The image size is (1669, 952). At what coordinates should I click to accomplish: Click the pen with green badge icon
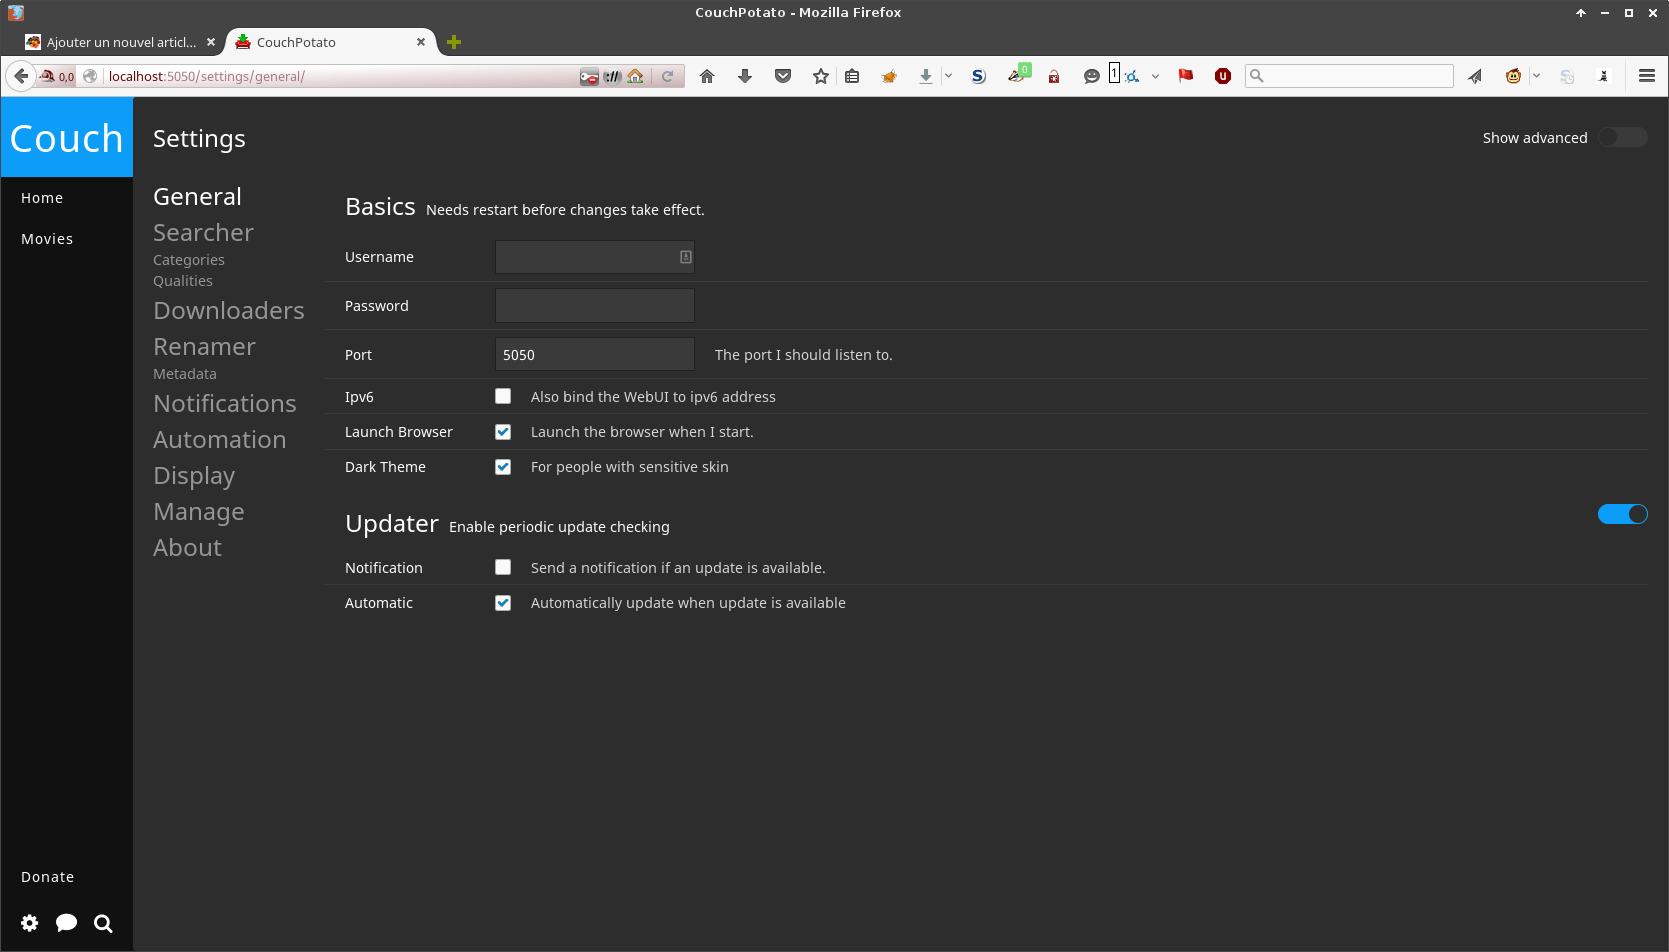coord(1018,74)
